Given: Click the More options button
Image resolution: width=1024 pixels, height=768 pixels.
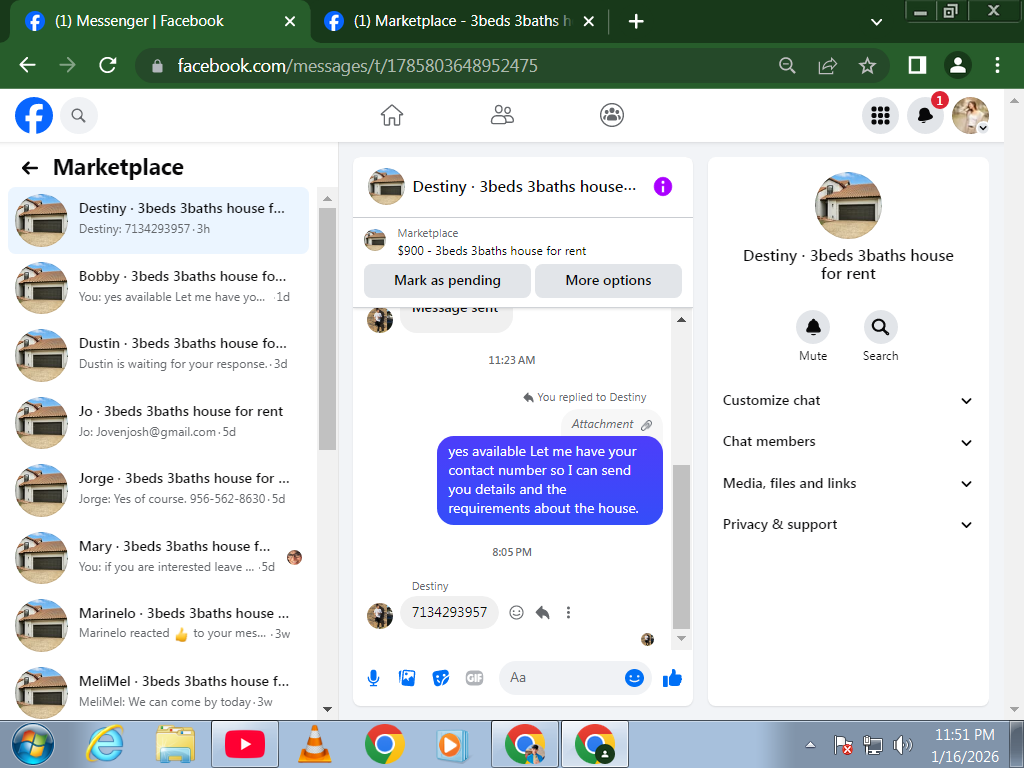Looking at the screenshot, I should click(608, 281).
